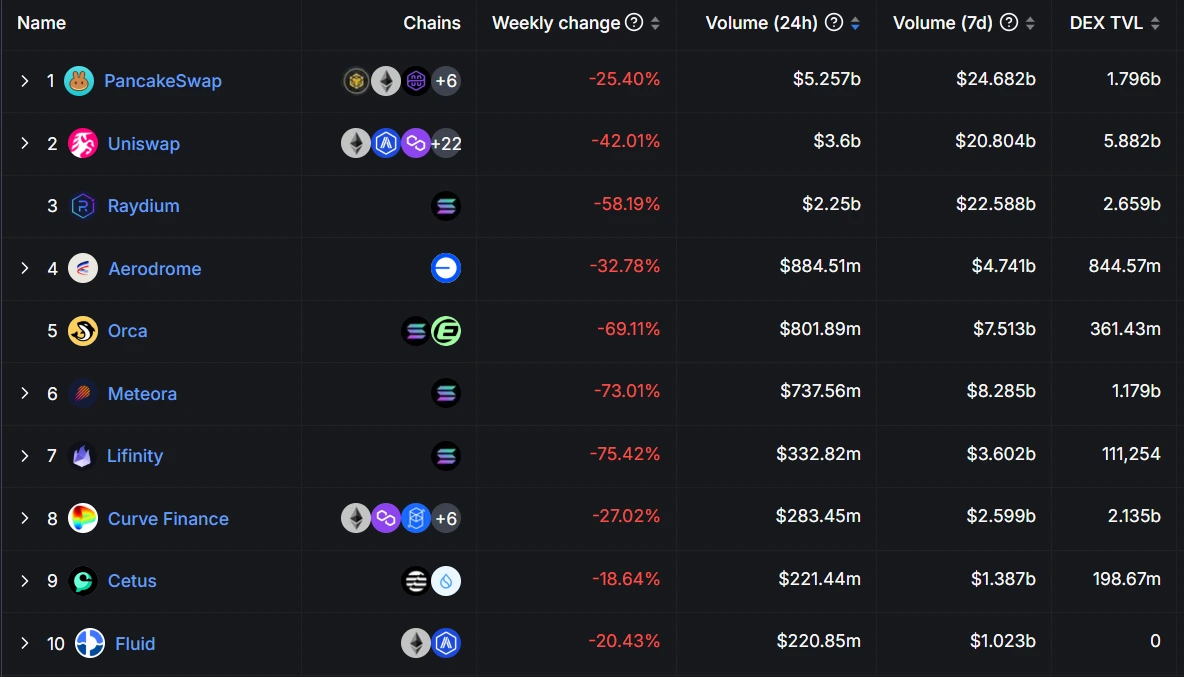Click the Fluid logo icon
Viewport: 1184px width, 677px height.
tap(90, 643)
